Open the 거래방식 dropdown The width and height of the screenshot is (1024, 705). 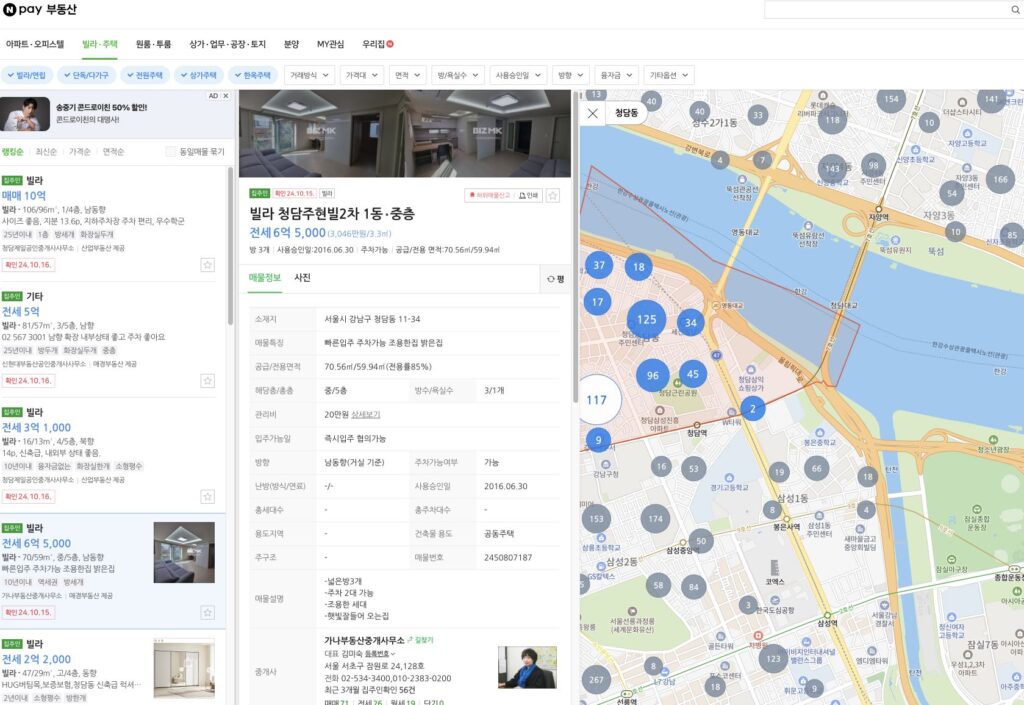click(309, 75)
